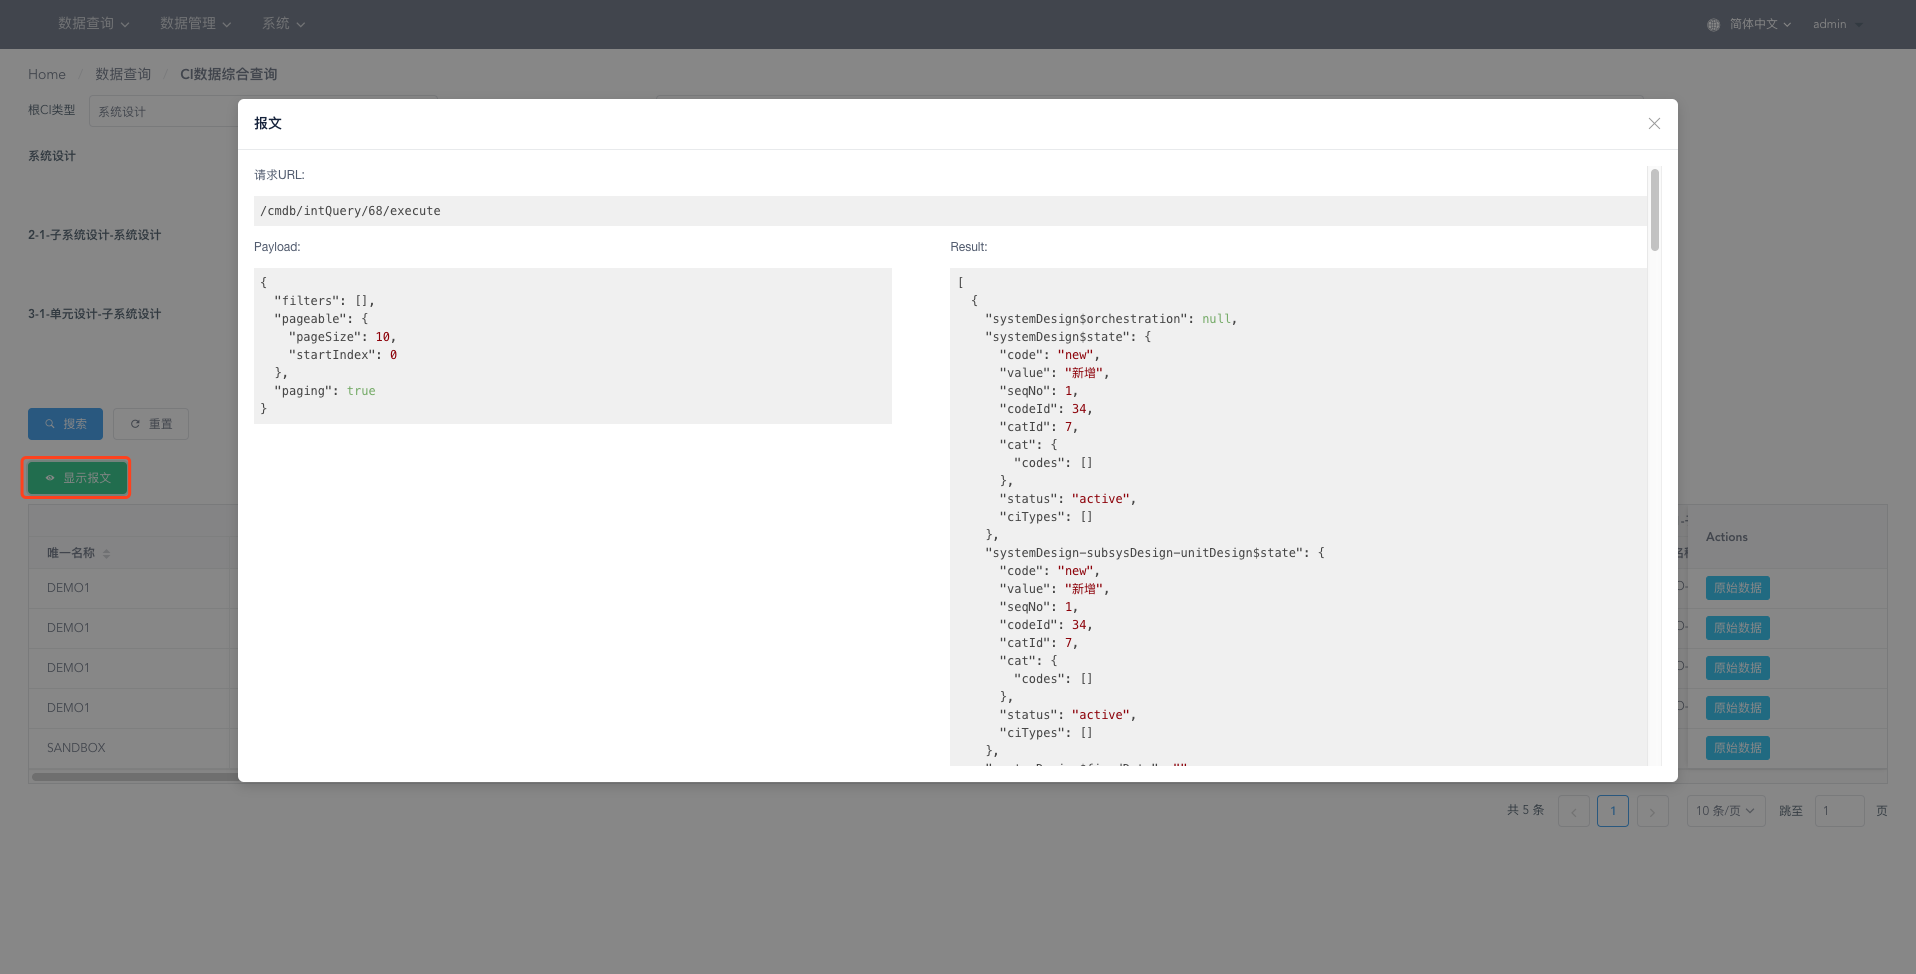Click the dialog vertical scrollbar thumb

(1655, 209)
